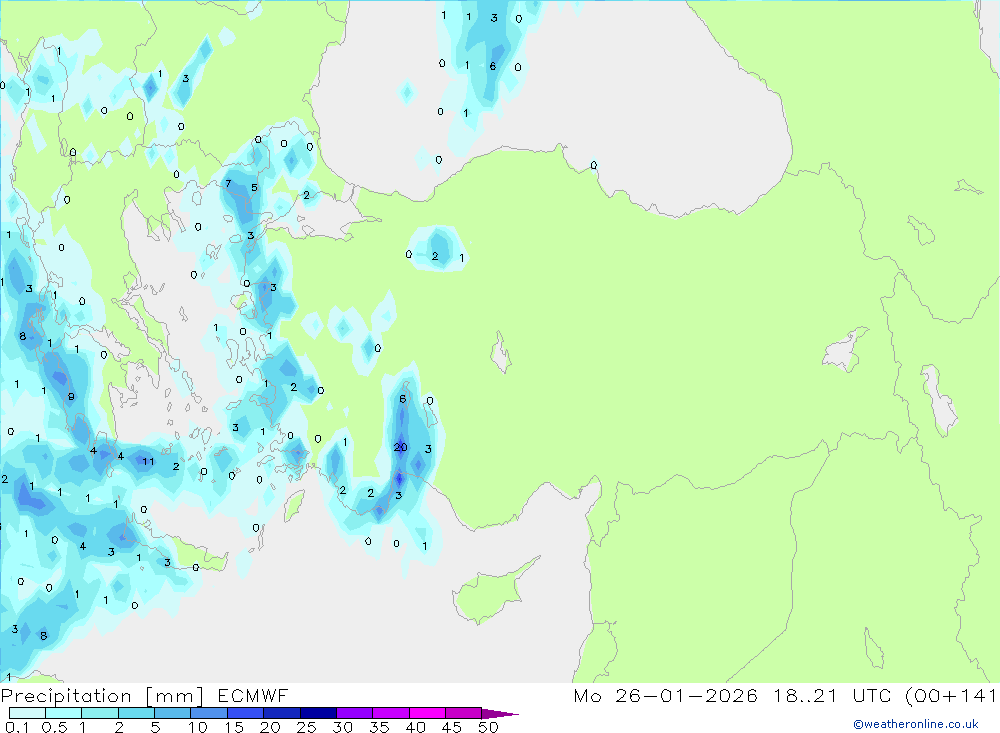This screenshot has height=733, width=1000.
Task: Click the '20' precipitation value on the map
Action: (x=401, y=447)
